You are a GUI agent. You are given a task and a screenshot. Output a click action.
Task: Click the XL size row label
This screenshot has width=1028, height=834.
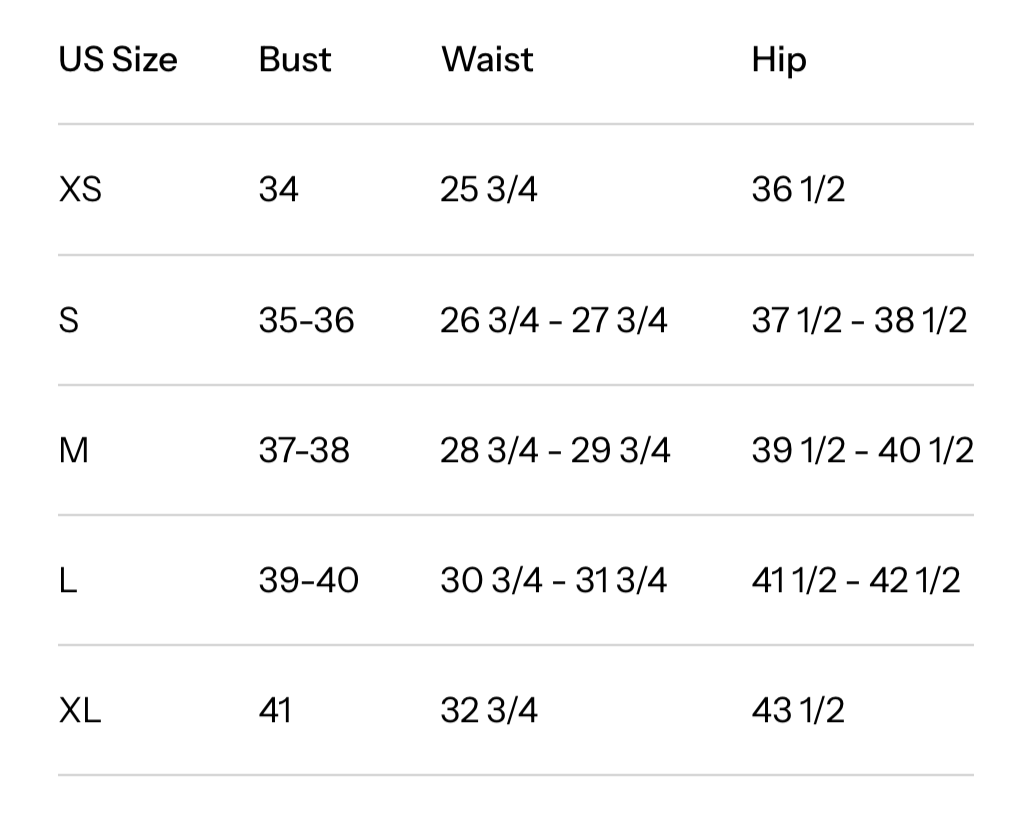click(80, 711)
